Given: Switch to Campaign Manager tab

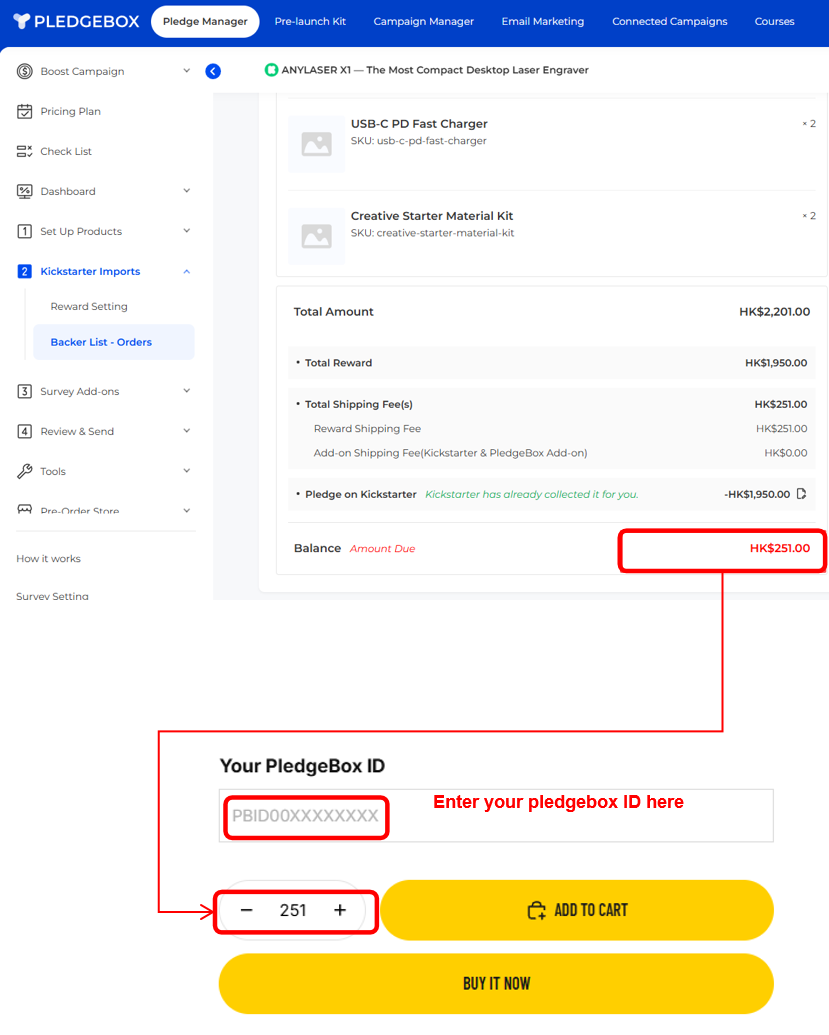Looking at the screenshot, I should (424, 21).
